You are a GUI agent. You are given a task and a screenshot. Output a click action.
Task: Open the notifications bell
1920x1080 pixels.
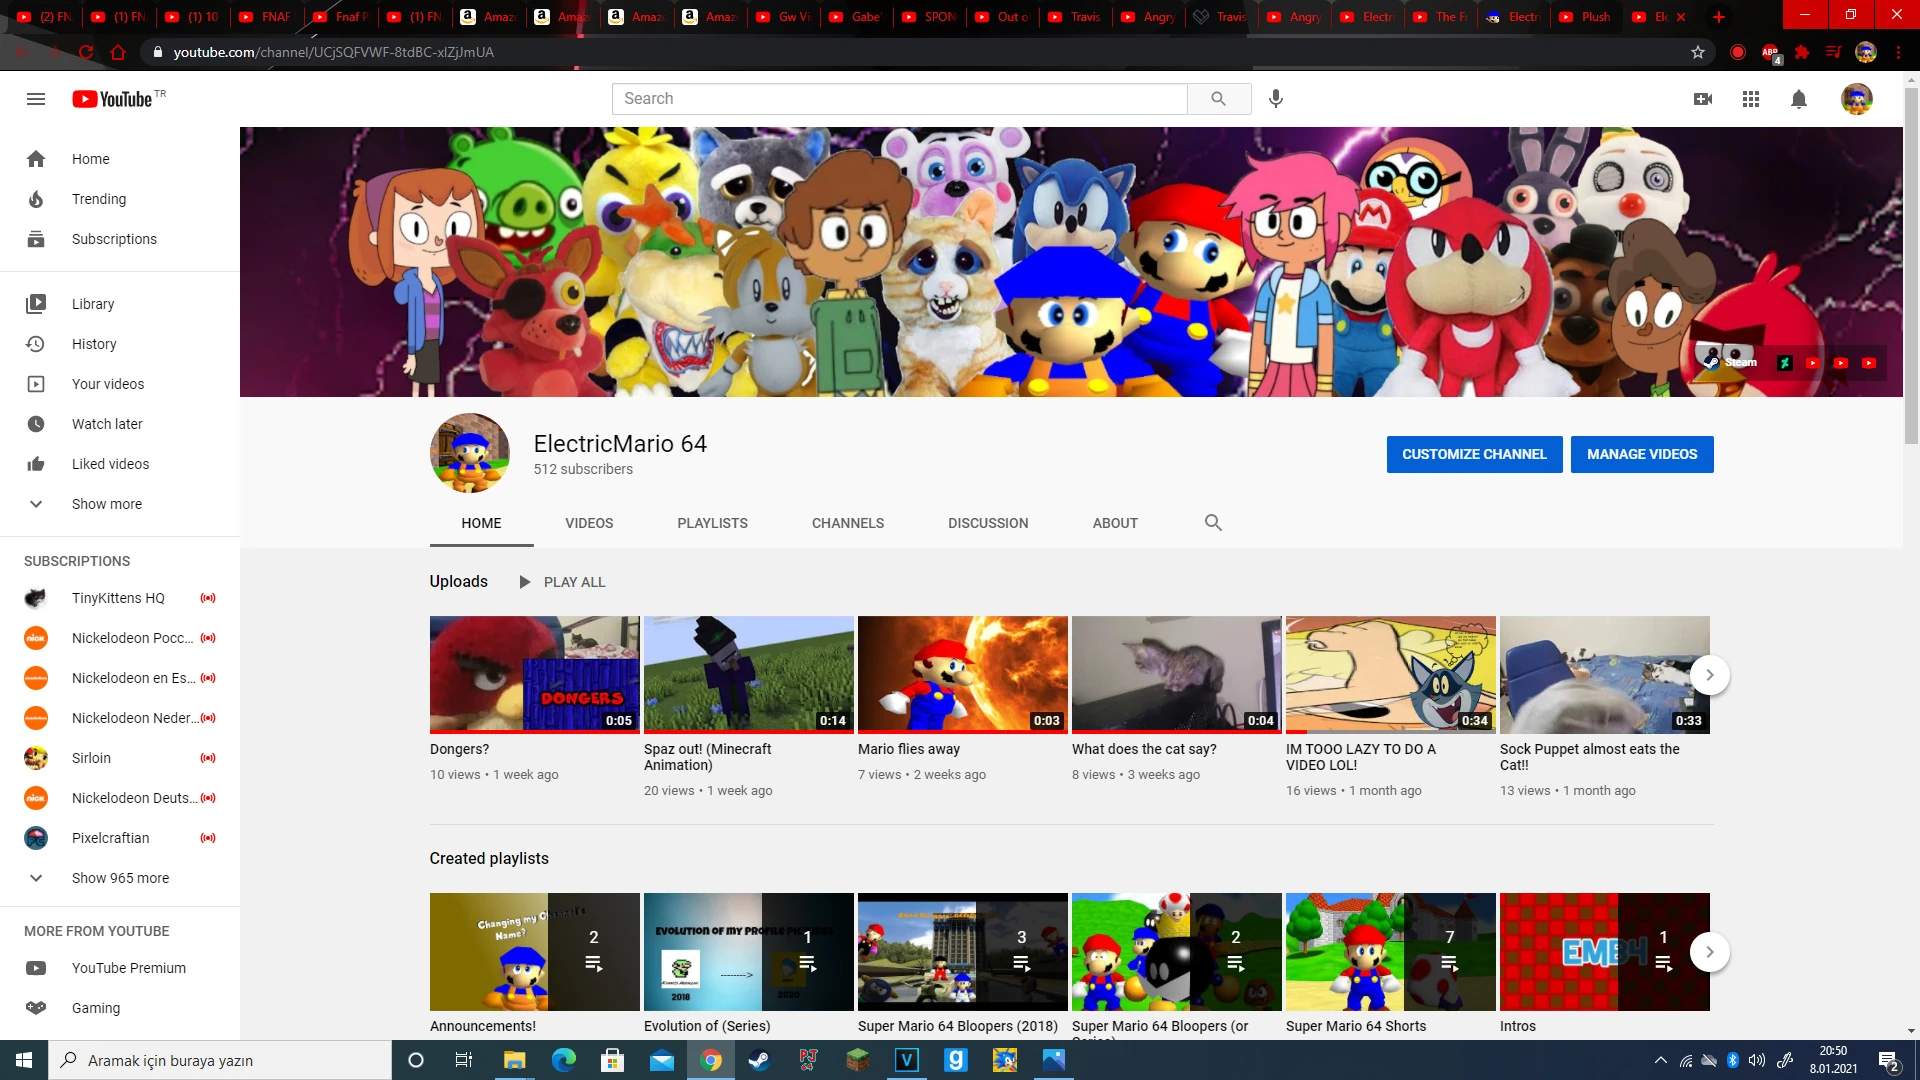pos(1797,99)
